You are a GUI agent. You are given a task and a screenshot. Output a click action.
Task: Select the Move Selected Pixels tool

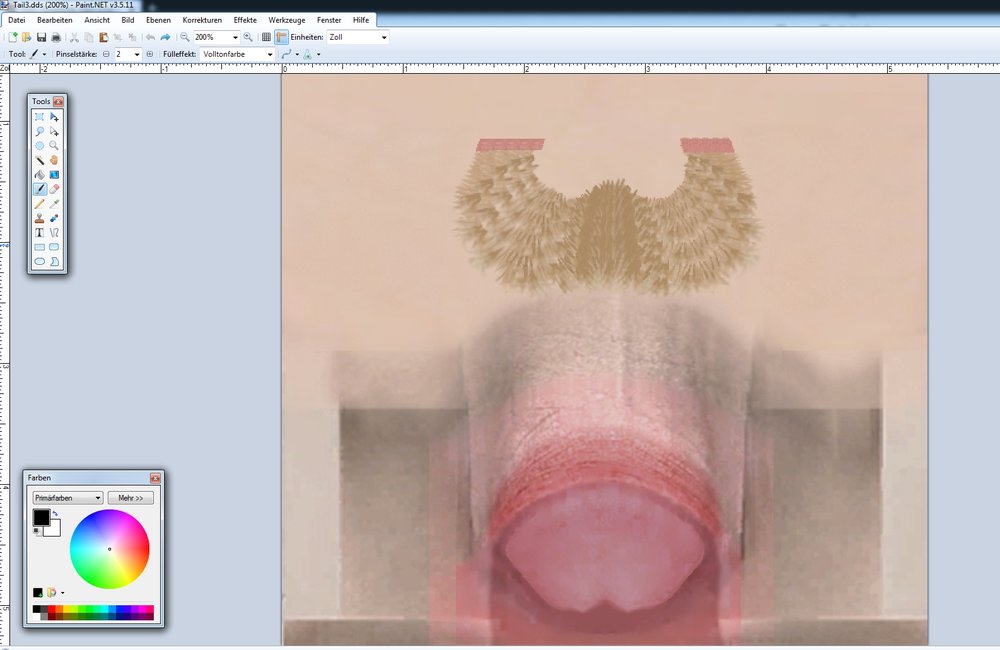[54, 117]
